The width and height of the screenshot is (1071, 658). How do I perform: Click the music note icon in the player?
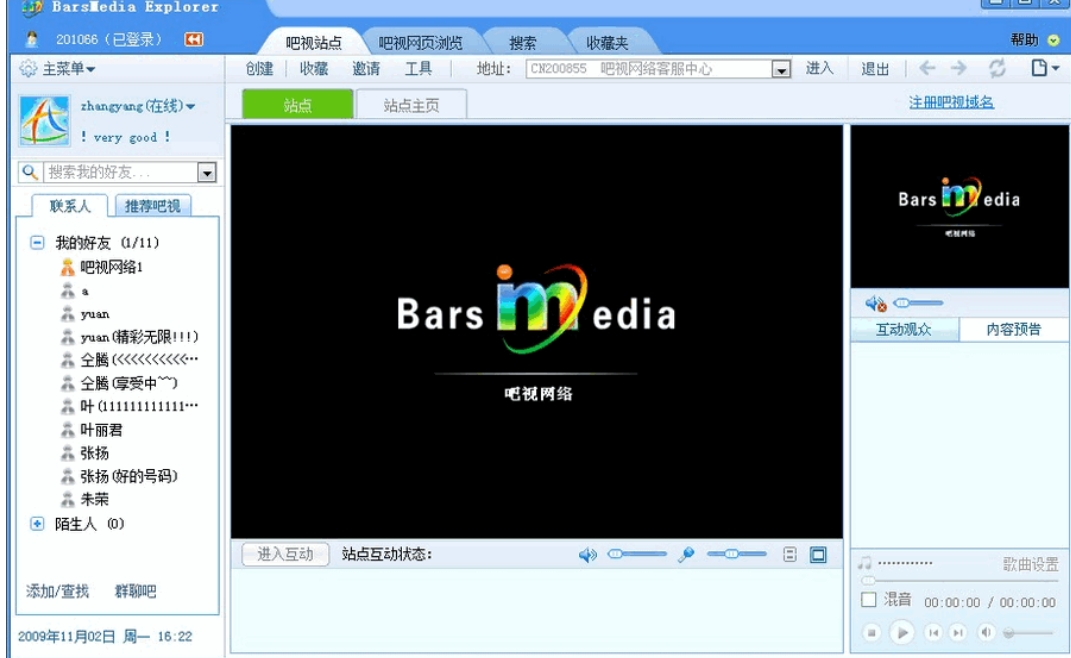click(865, 563)
